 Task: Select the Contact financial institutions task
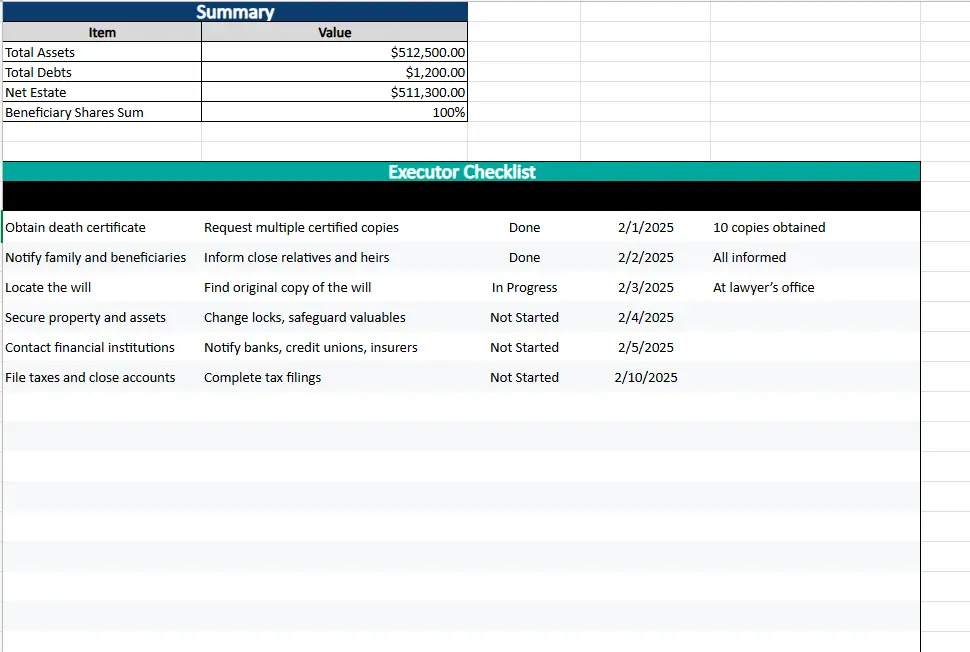(x=90, y=347)
